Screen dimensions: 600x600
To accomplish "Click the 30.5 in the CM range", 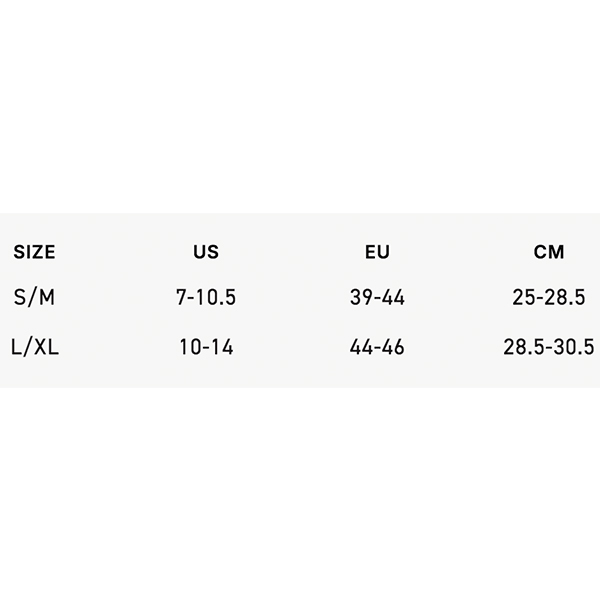I will pyautogui.click(x=574, y=347).
